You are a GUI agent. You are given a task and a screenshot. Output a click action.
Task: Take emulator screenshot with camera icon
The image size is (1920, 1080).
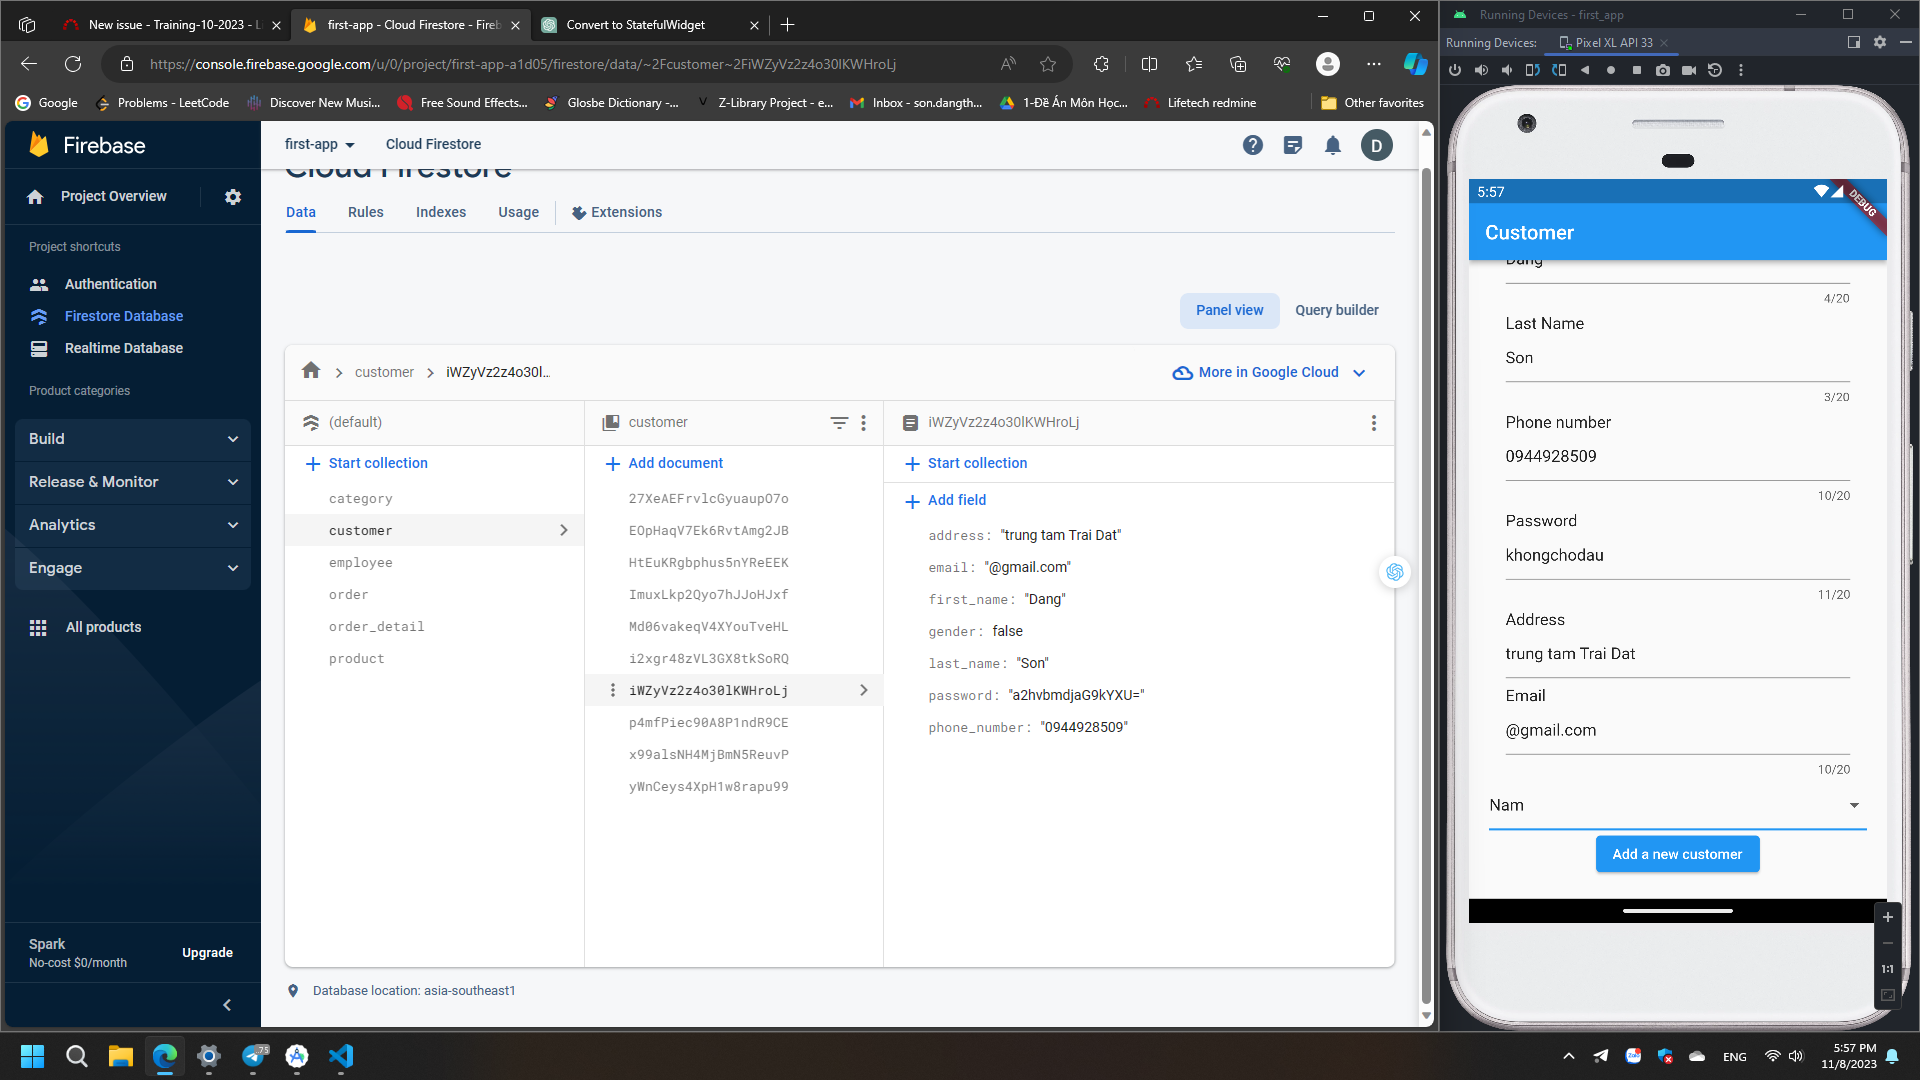pyautogui.click(x=1662, y=70)
